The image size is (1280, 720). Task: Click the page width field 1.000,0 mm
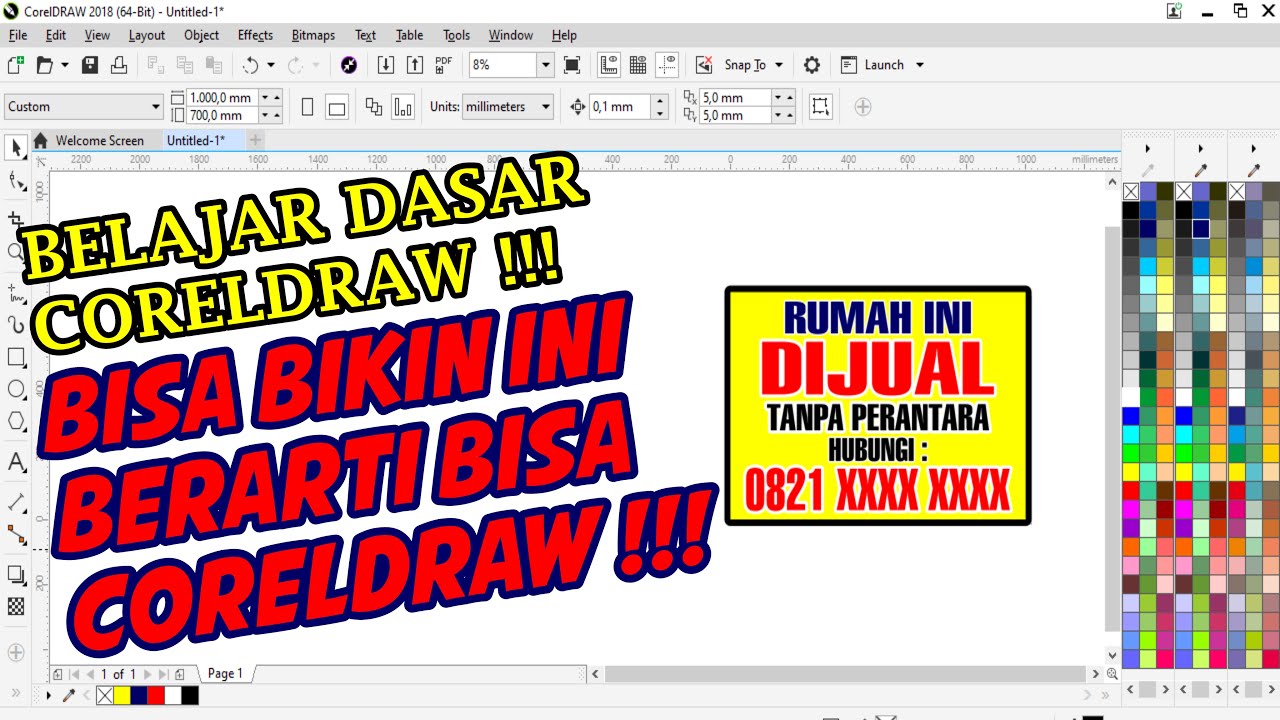pos(222,98)
